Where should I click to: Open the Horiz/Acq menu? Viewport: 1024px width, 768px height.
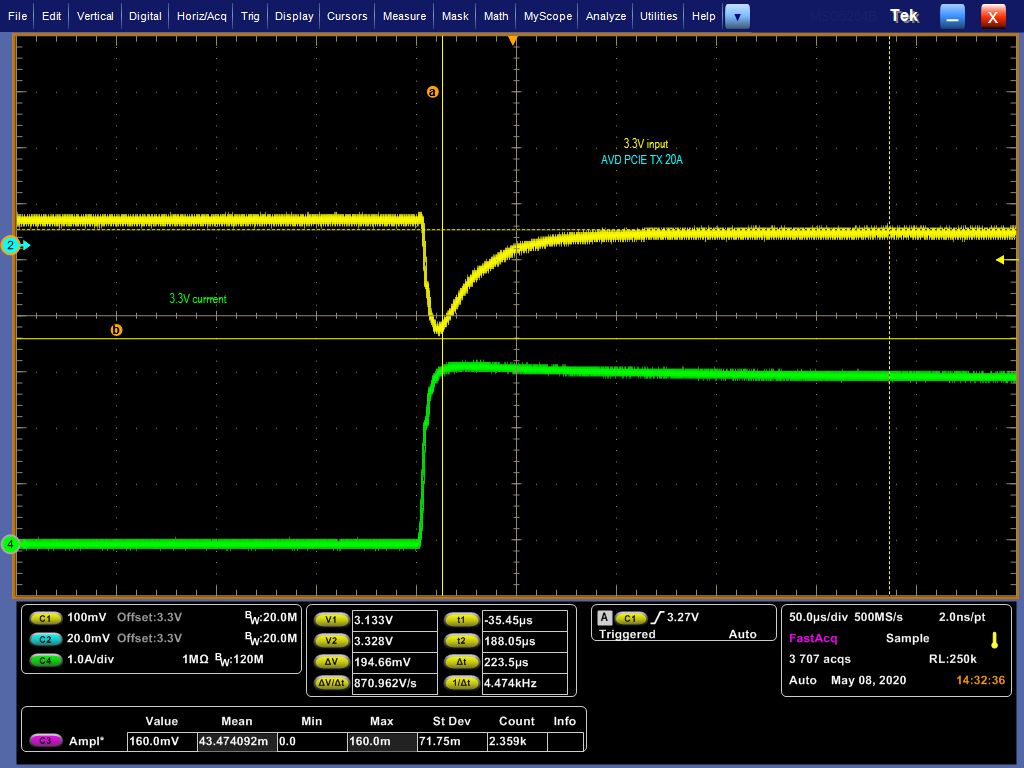coord(201,16)
